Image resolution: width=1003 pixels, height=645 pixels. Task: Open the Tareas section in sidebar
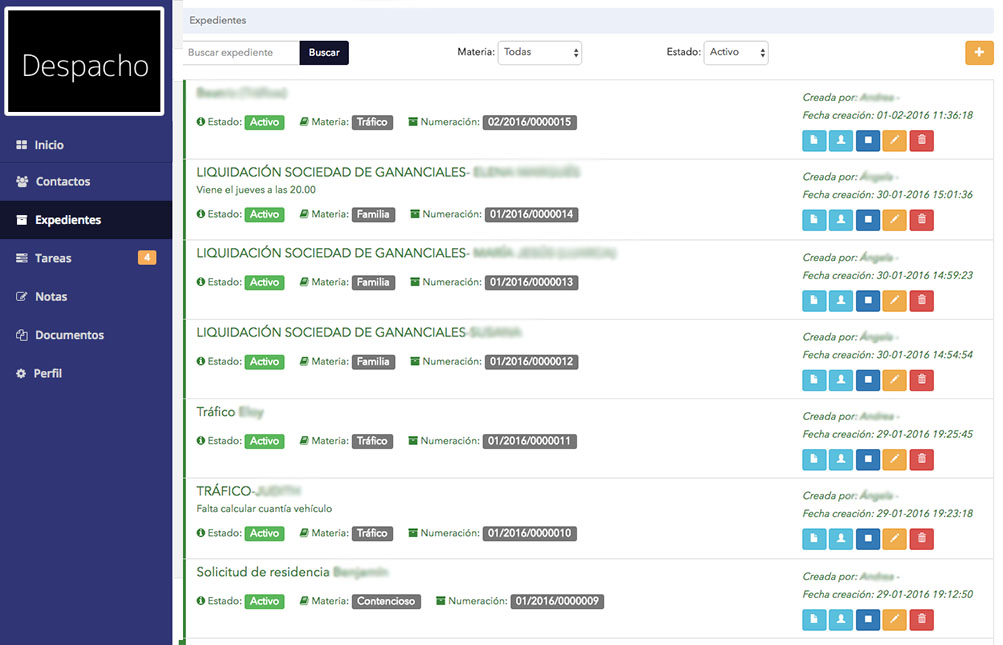53,258
